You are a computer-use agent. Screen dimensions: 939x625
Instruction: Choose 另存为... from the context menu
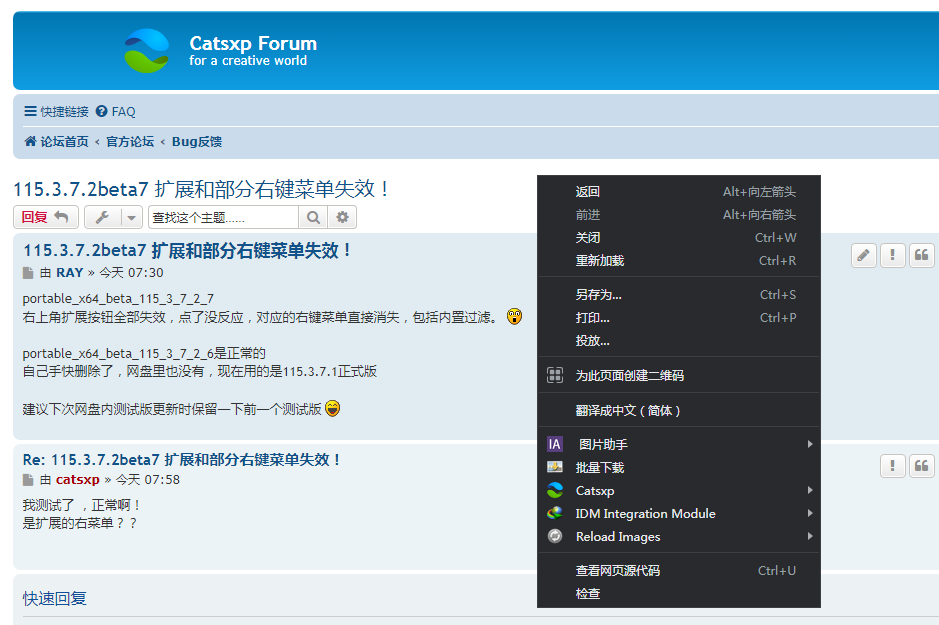click(678, 295)
